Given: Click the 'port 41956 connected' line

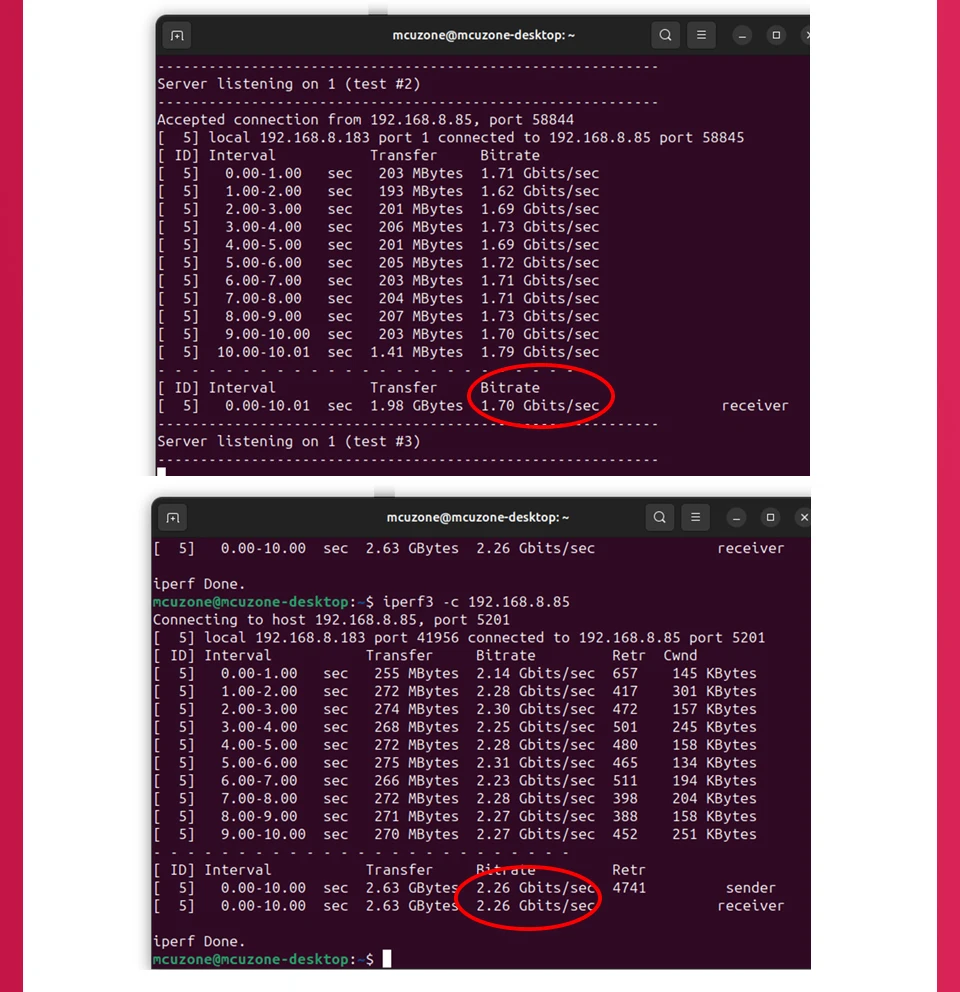Looking at the screenshot, I should click(x=459, y=638).
